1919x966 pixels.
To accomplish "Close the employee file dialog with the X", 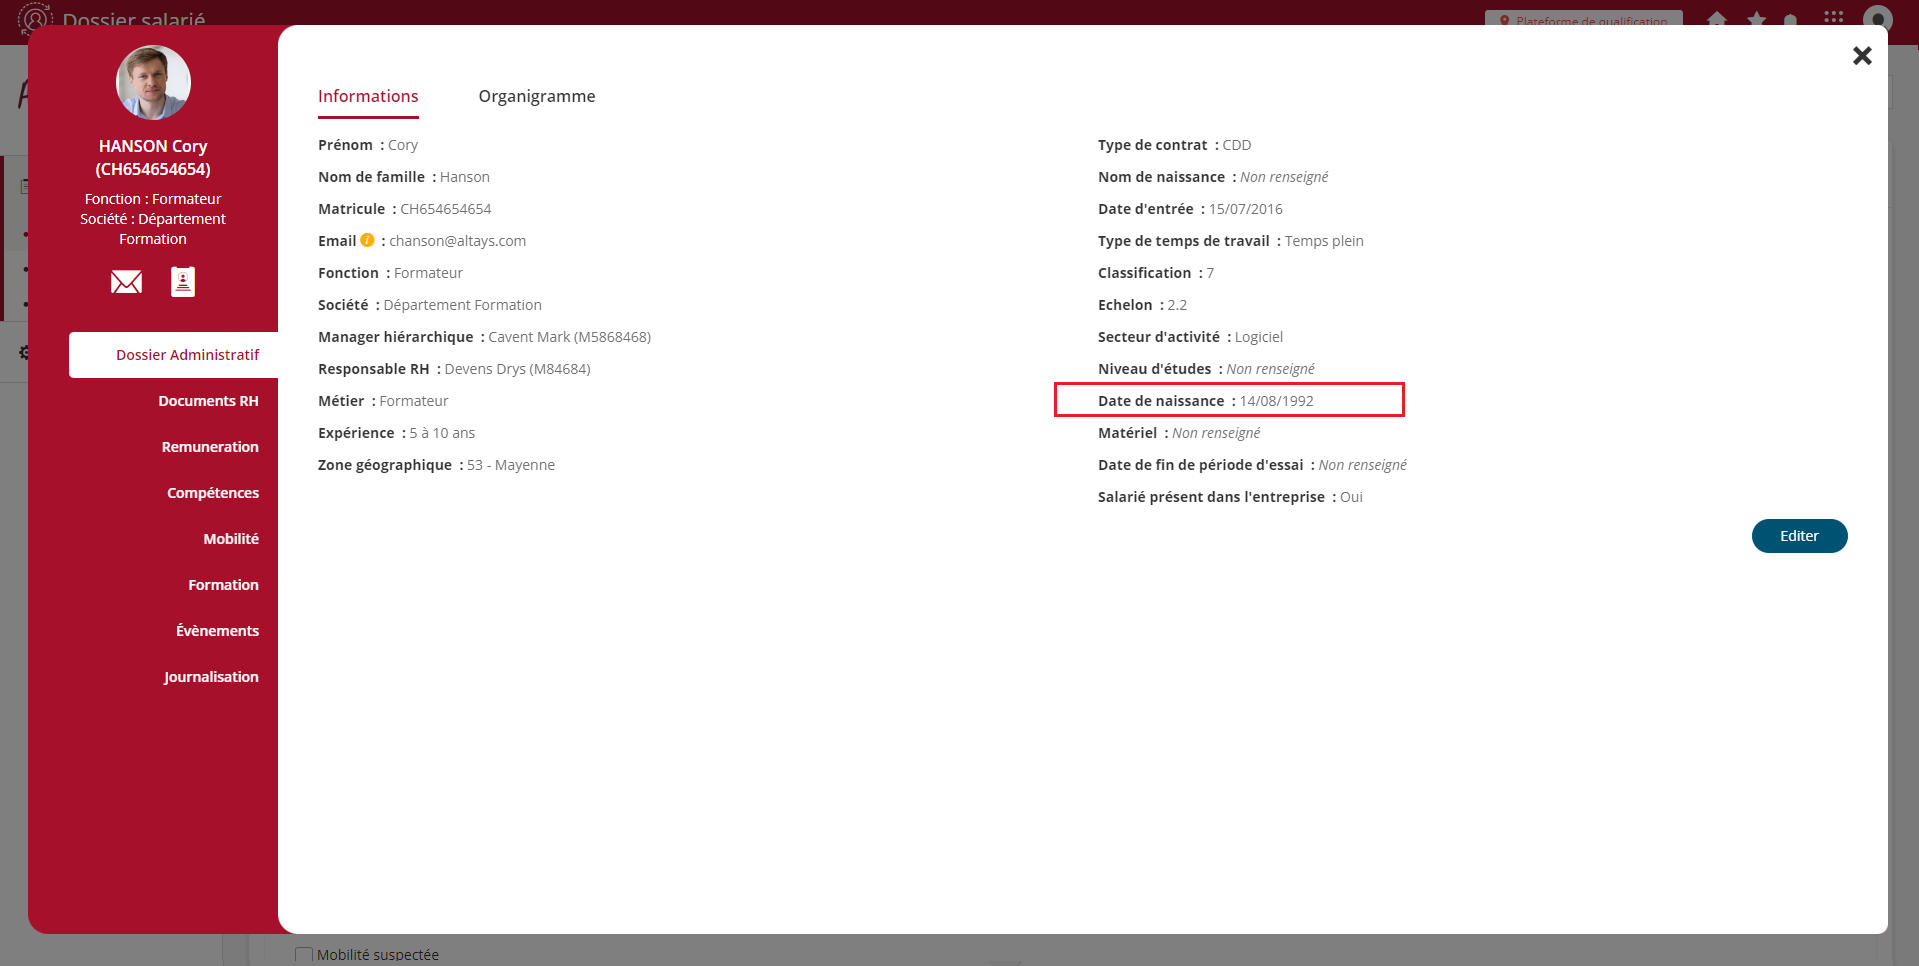I will click(1861, 56).
